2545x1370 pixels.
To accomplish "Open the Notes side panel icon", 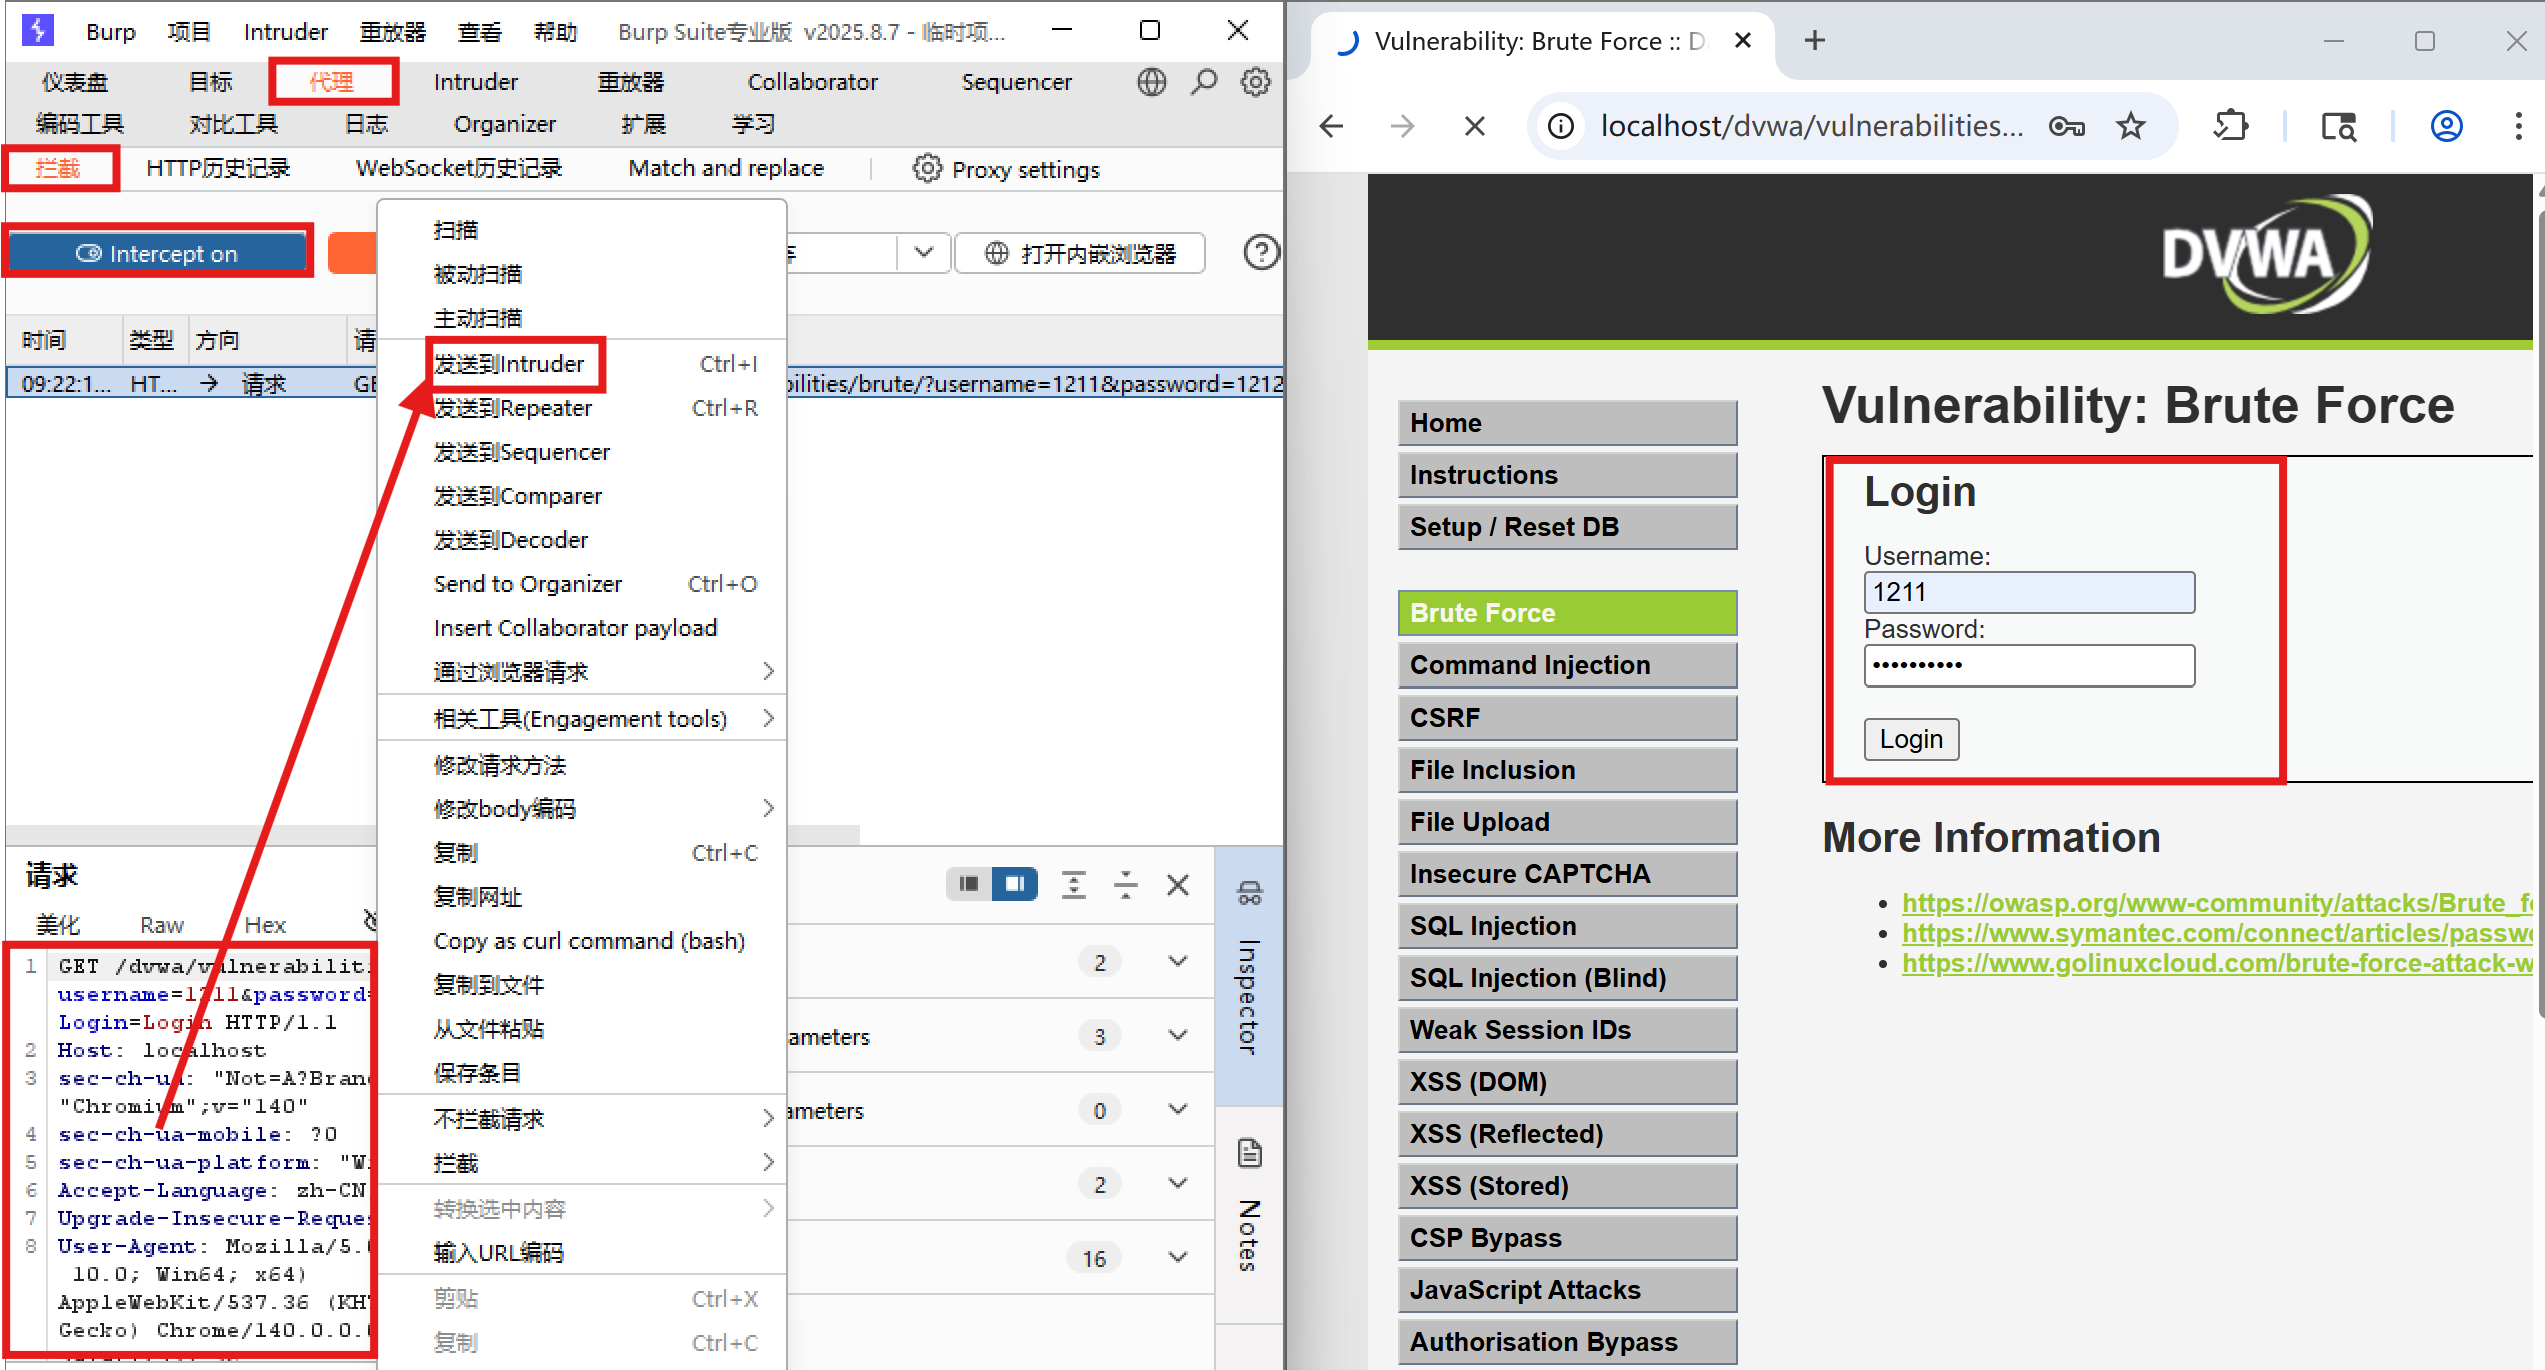I will [1249, 1153].
